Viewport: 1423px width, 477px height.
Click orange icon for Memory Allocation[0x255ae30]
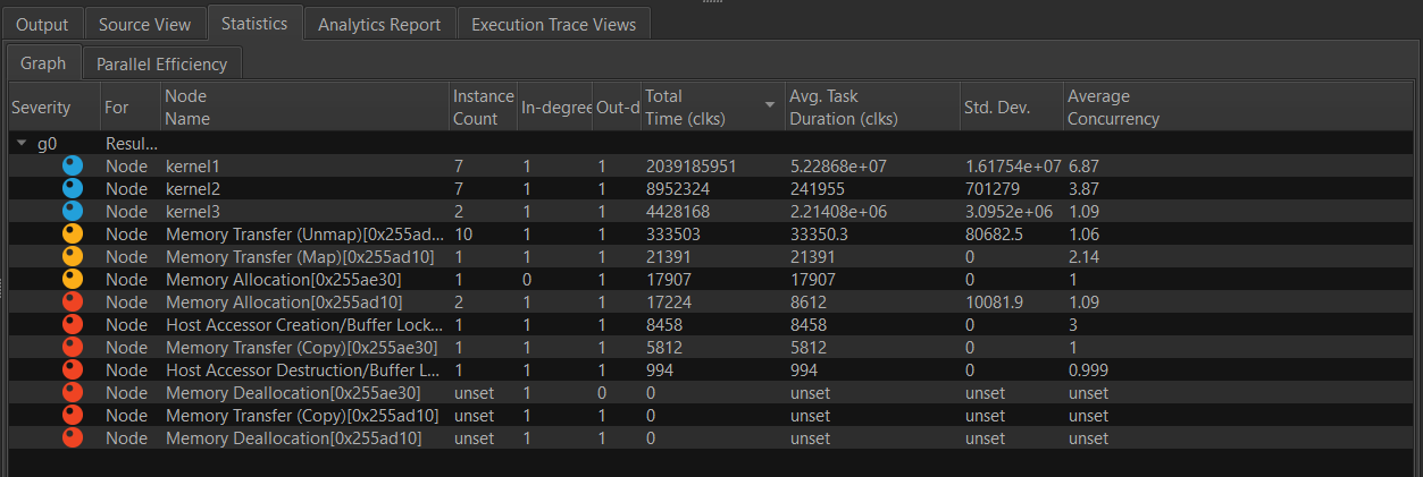[x=72, y=279]
